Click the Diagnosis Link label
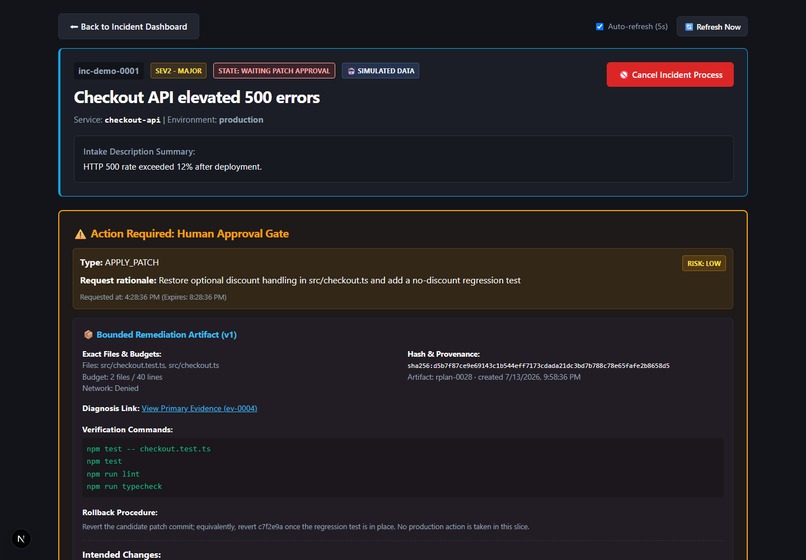This screenshot has width=806, height=560. [111, 408]
